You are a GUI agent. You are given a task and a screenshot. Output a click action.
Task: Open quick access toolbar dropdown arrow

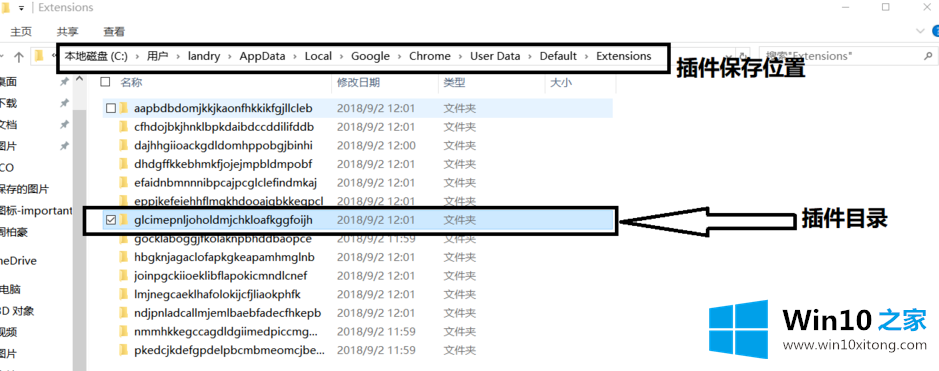coord(22,8)
